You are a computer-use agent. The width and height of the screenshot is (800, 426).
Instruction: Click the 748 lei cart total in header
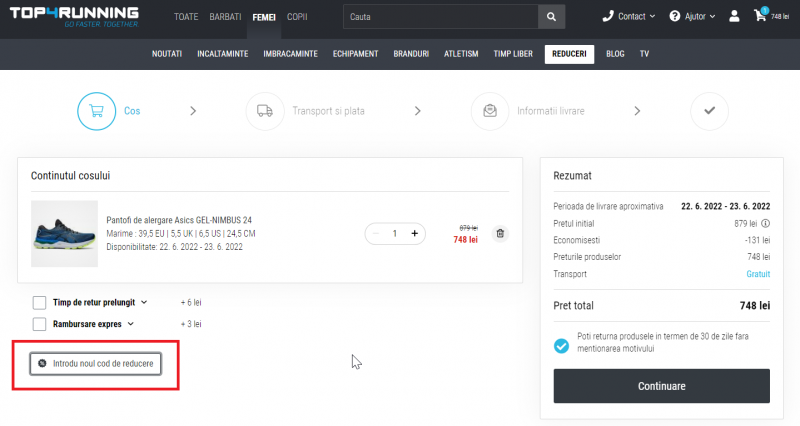(x=780, y=17)
